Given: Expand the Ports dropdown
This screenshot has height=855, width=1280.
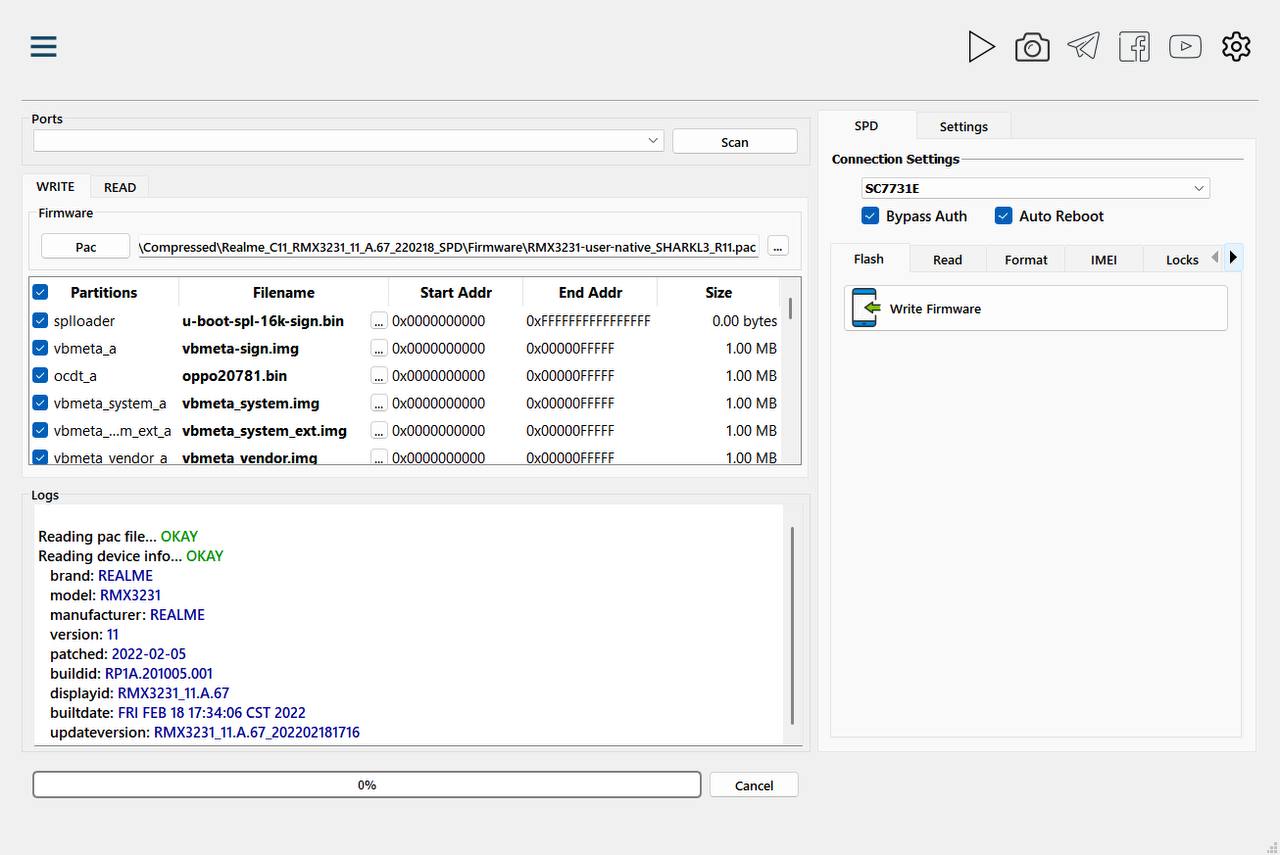Looking at the screenshot, I should [x=653, y=141].
